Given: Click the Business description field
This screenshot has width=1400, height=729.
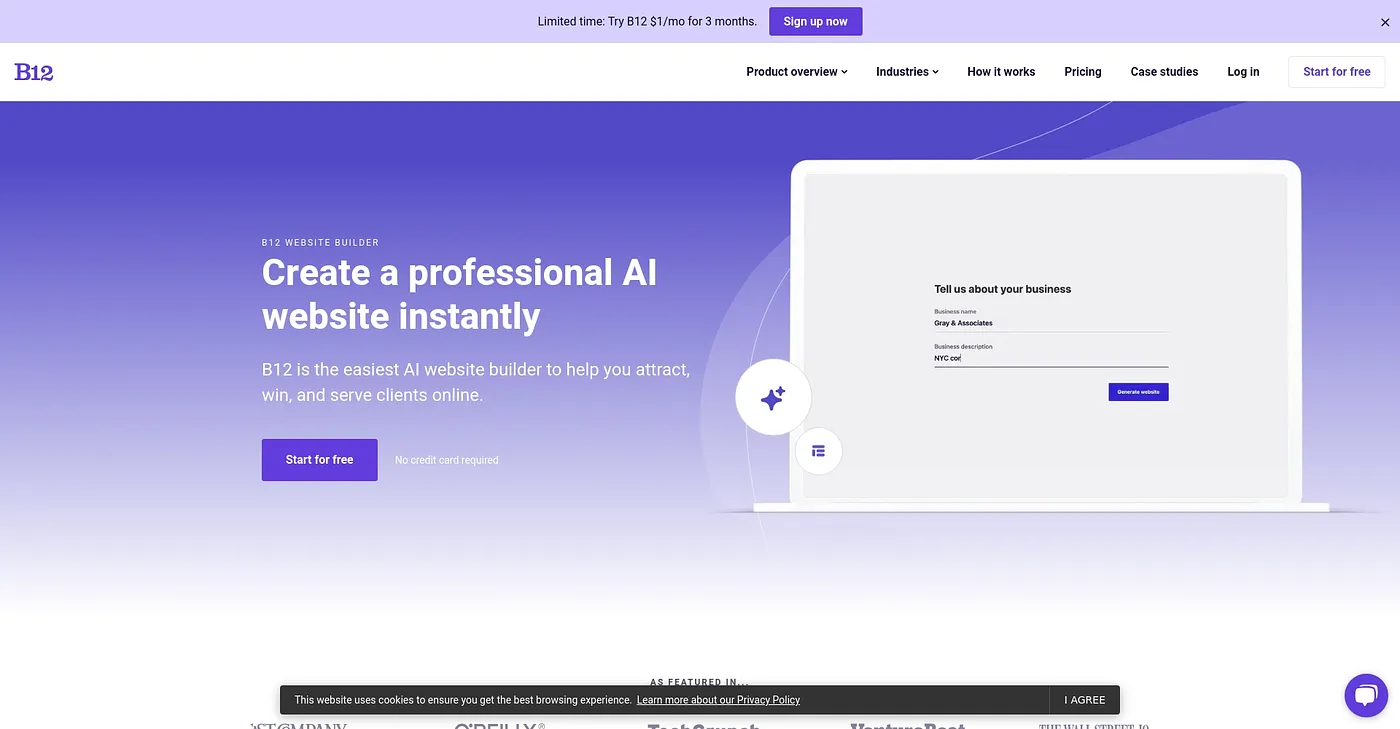Looking at the screenshot, I should click(x=1051, y=358).
